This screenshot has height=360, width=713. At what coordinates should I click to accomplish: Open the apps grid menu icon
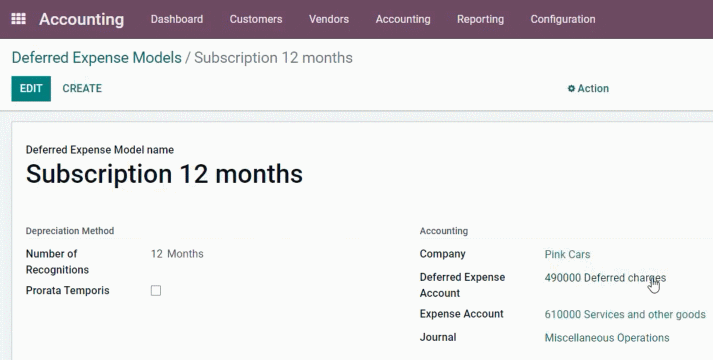click(x=18, y=19)
